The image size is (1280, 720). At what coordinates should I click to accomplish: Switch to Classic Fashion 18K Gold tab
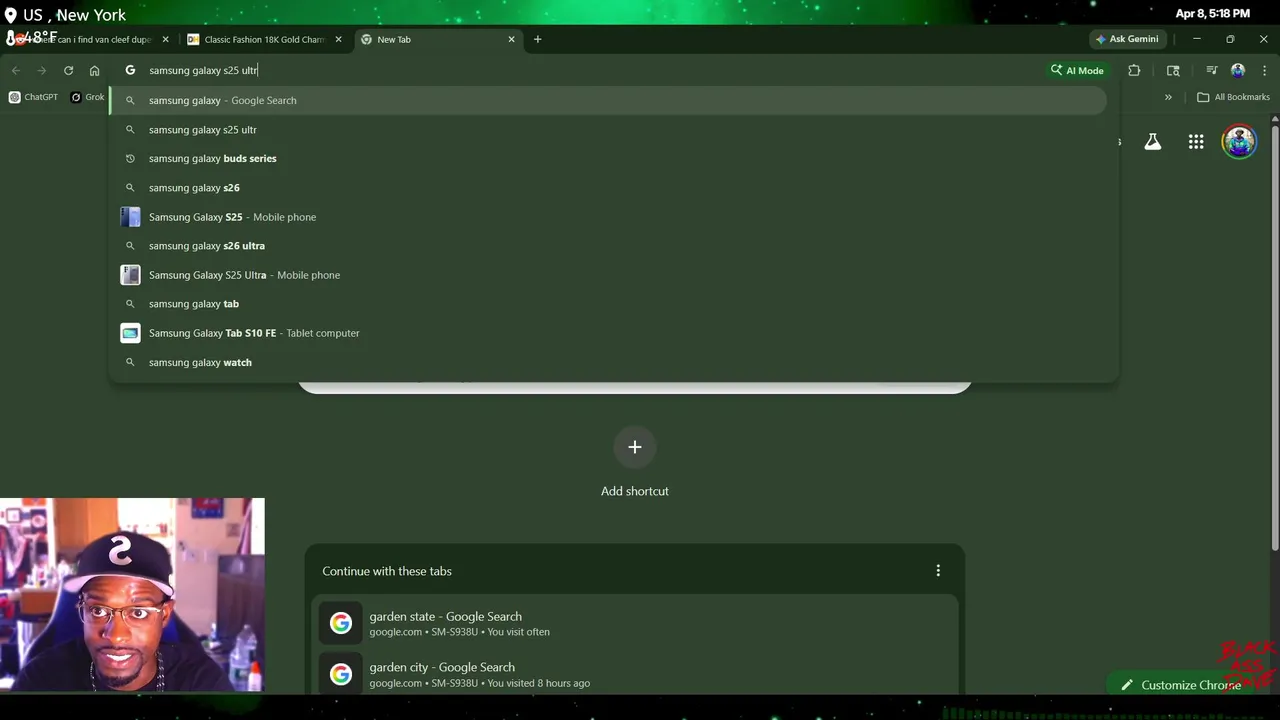click(x=264, y=39)
